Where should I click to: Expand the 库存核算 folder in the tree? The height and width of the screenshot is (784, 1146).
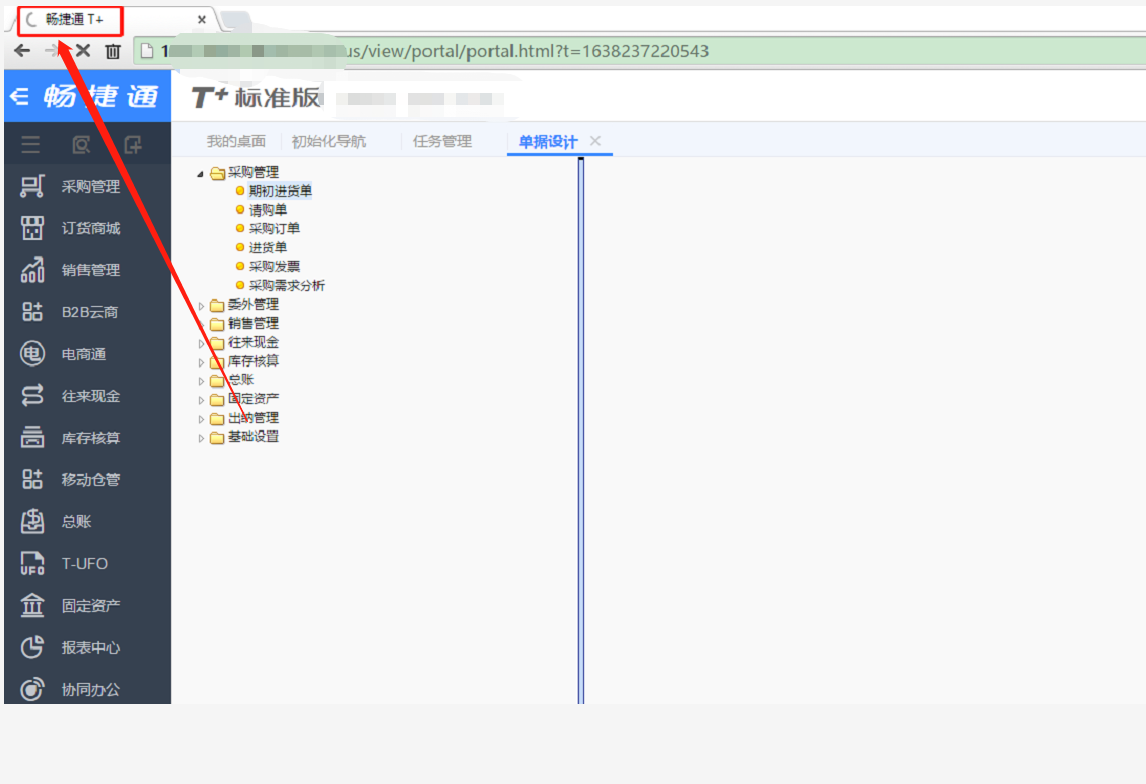click(201, 362)
